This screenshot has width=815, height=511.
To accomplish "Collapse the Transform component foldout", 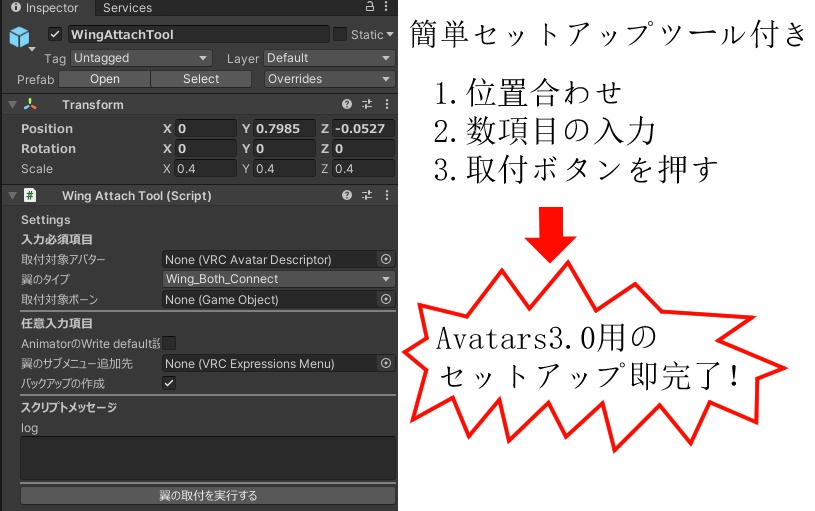I will [x=12, y=104].
